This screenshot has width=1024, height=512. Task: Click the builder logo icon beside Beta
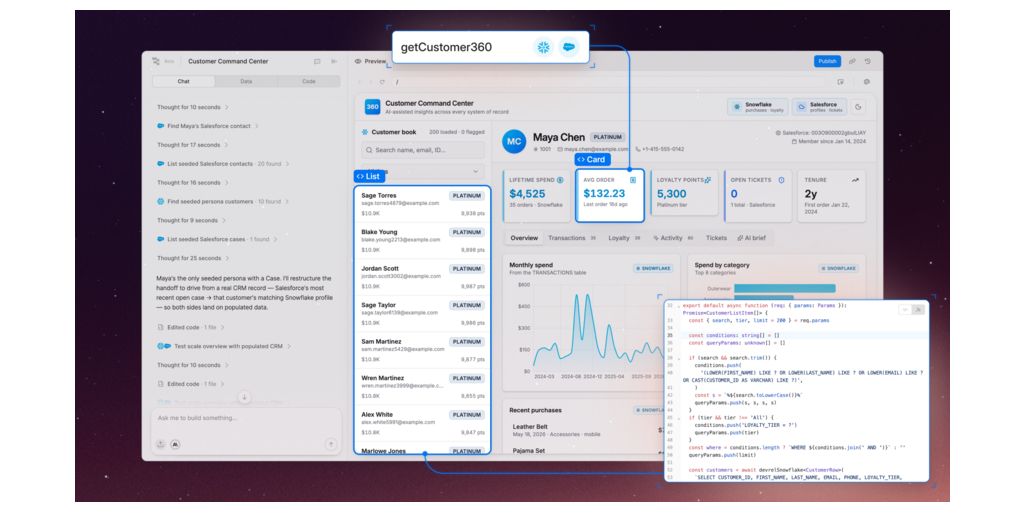[156, 61]
